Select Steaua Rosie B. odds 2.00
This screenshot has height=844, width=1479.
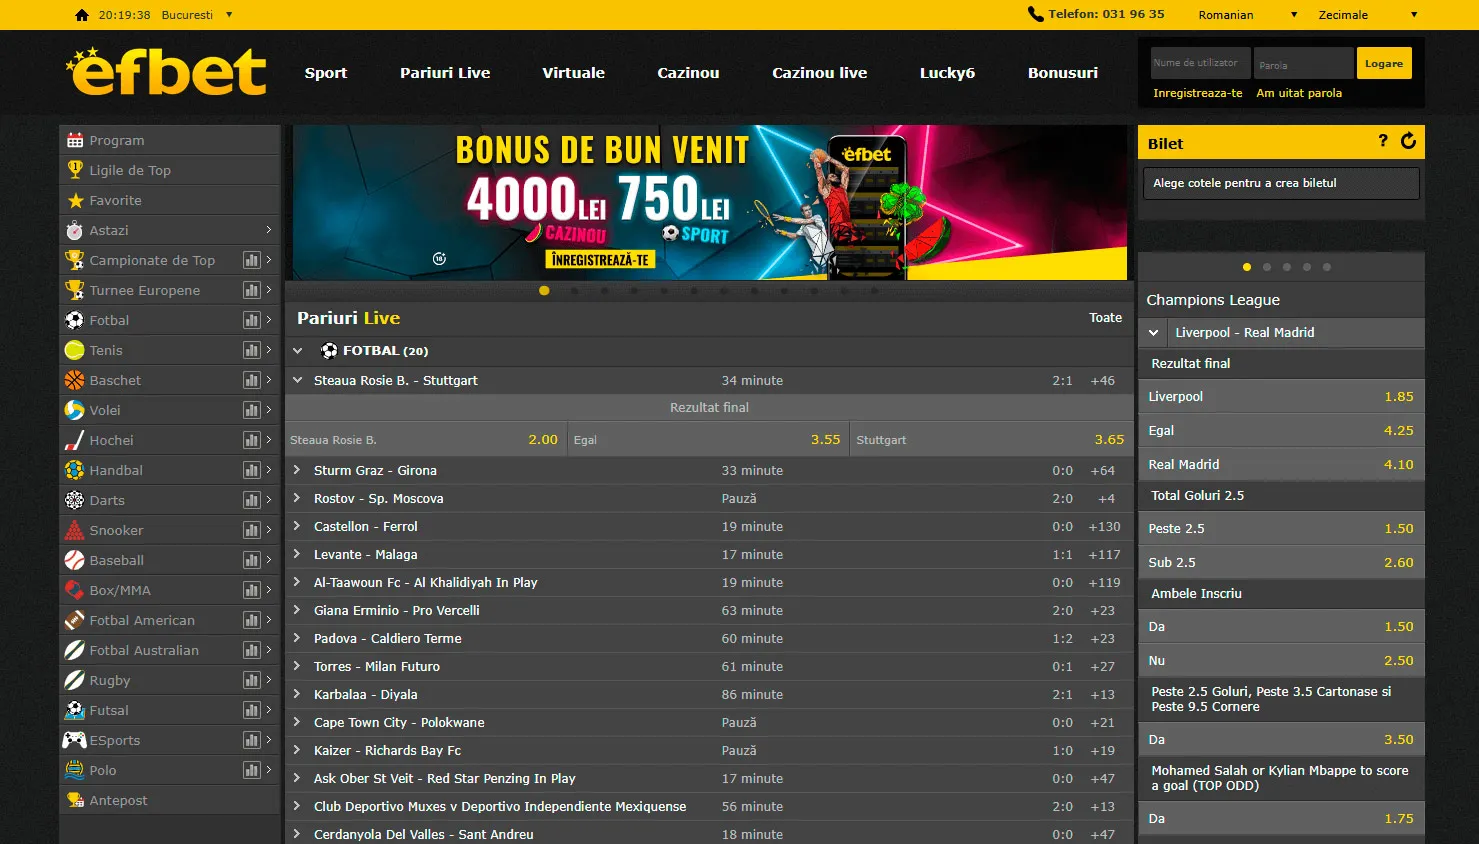coord(425,439)
